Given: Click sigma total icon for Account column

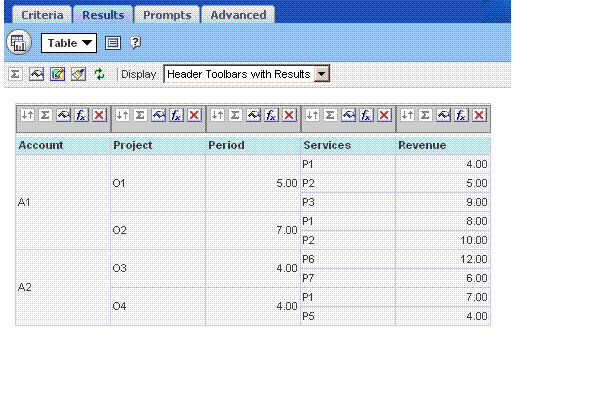Looking at the screenshot, I should [45, 115].
